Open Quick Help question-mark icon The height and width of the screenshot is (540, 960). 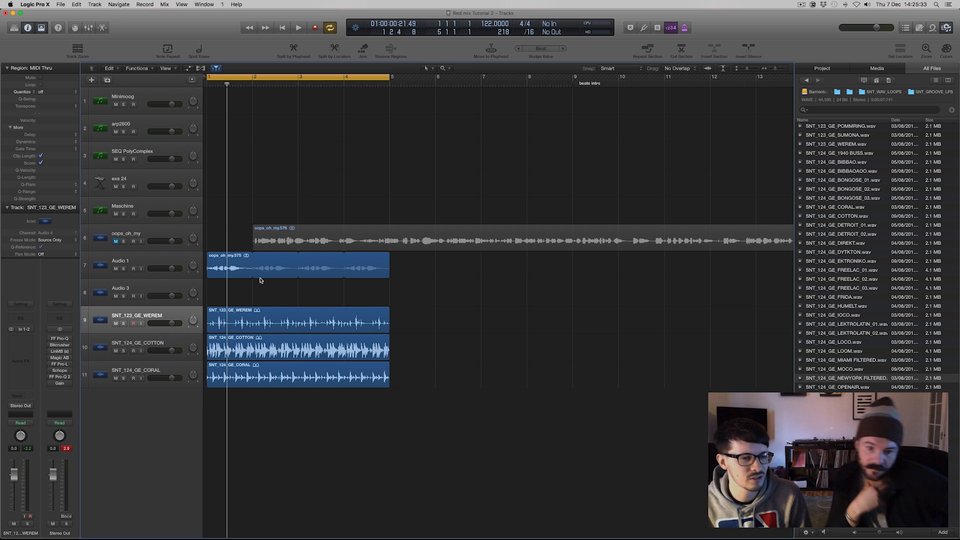(58, 28)
